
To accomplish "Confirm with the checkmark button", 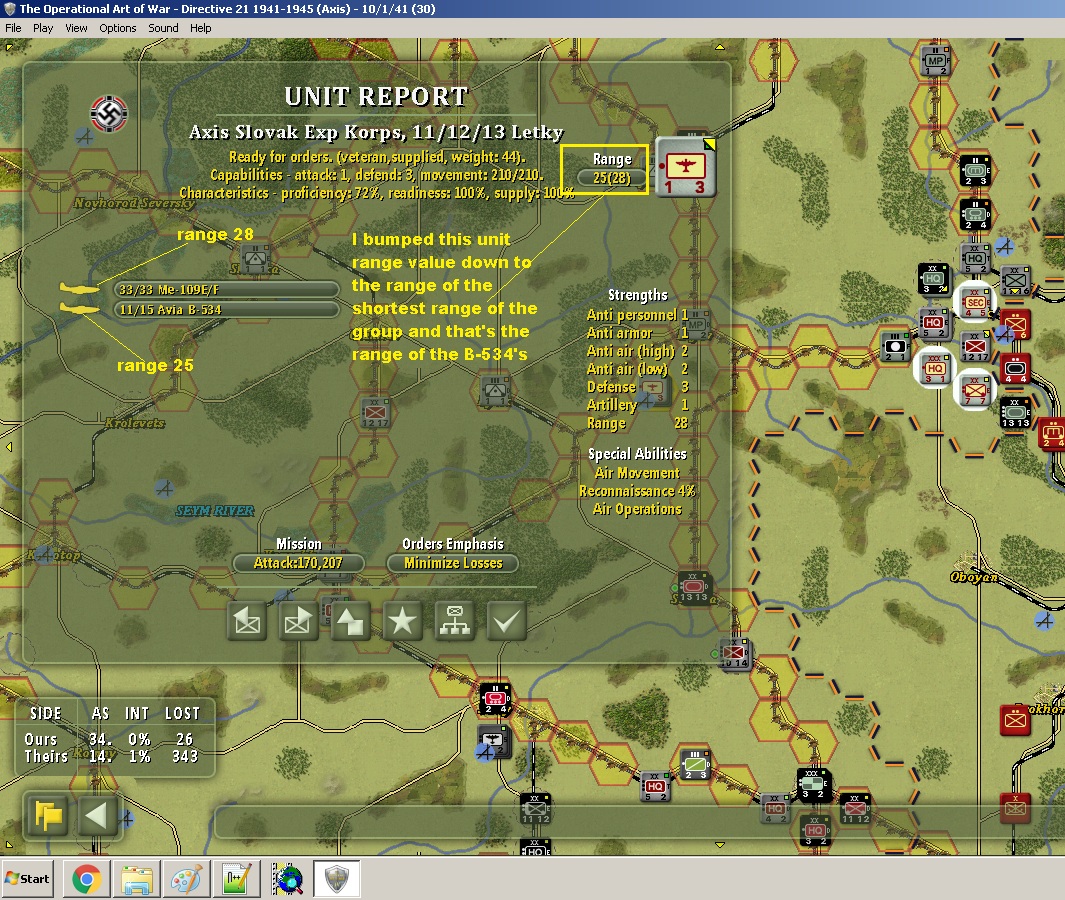I will coord(507,621).
